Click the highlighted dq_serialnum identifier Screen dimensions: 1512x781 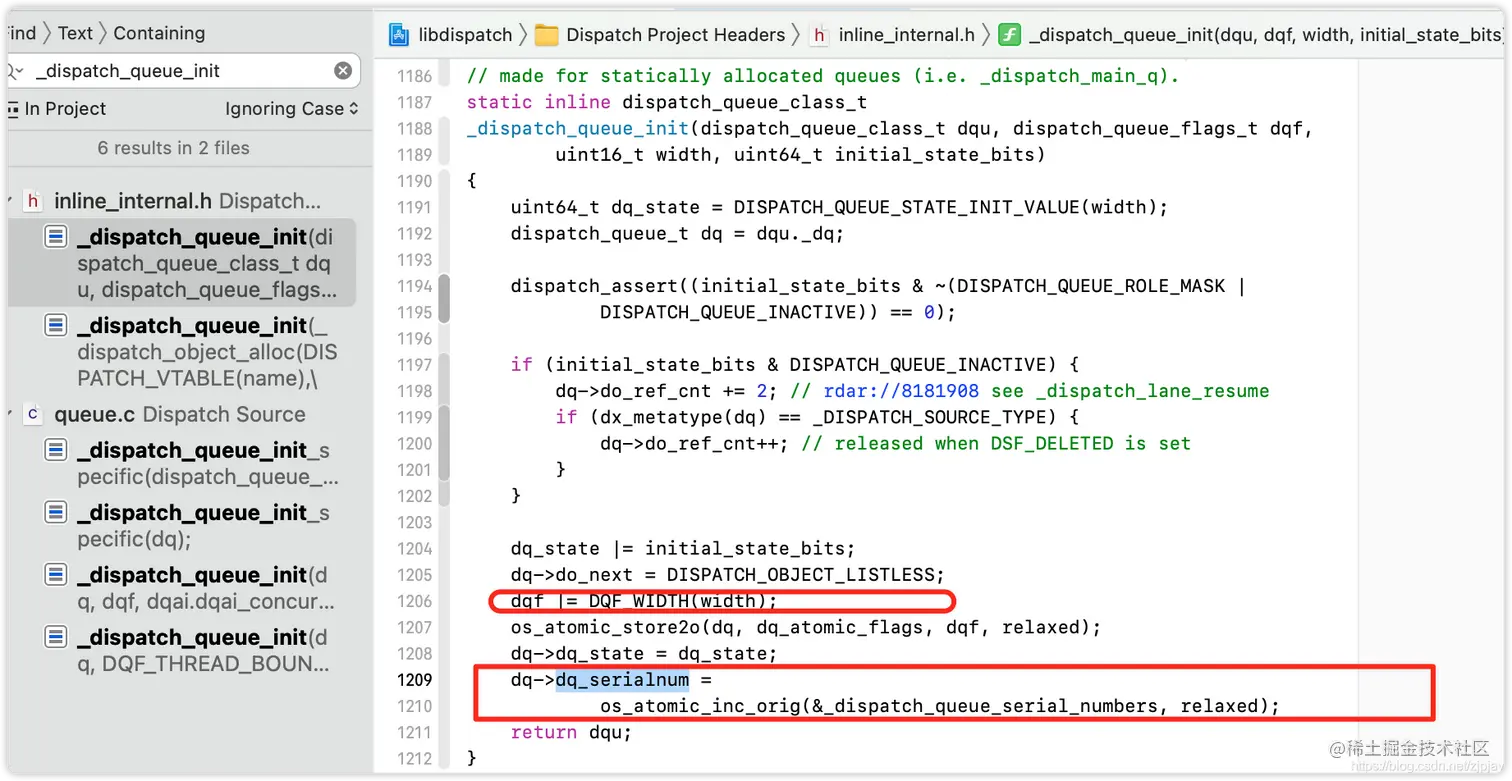(x=622, y=680)
